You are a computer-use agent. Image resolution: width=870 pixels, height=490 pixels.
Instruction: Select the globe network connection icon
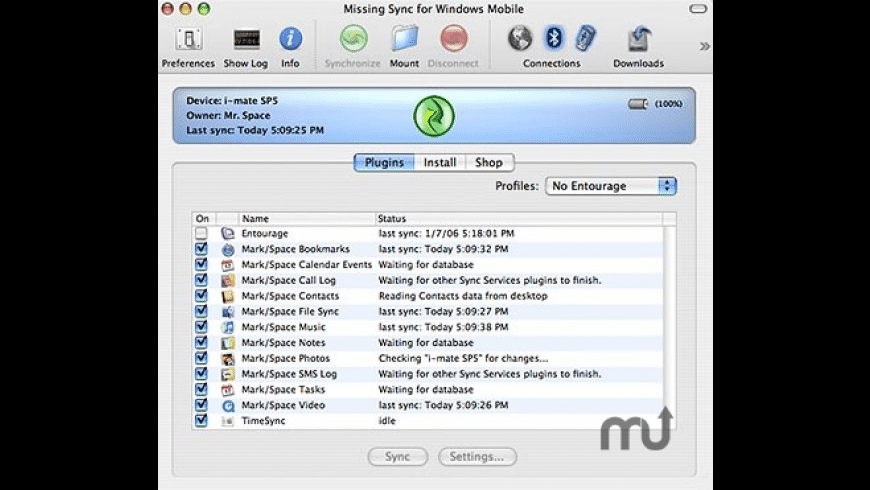tap(520, 38)
